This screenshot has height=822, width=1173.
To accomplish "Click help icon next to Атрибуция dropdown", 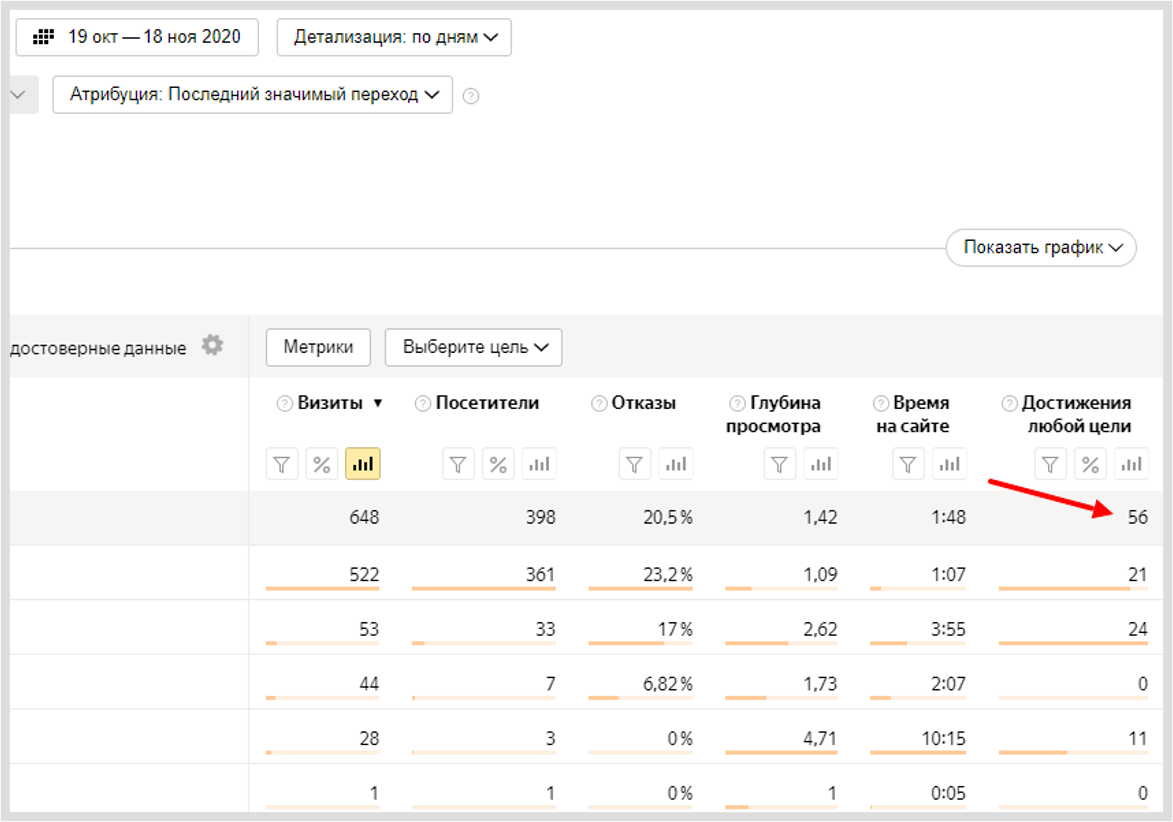I will tap(471, 96).
